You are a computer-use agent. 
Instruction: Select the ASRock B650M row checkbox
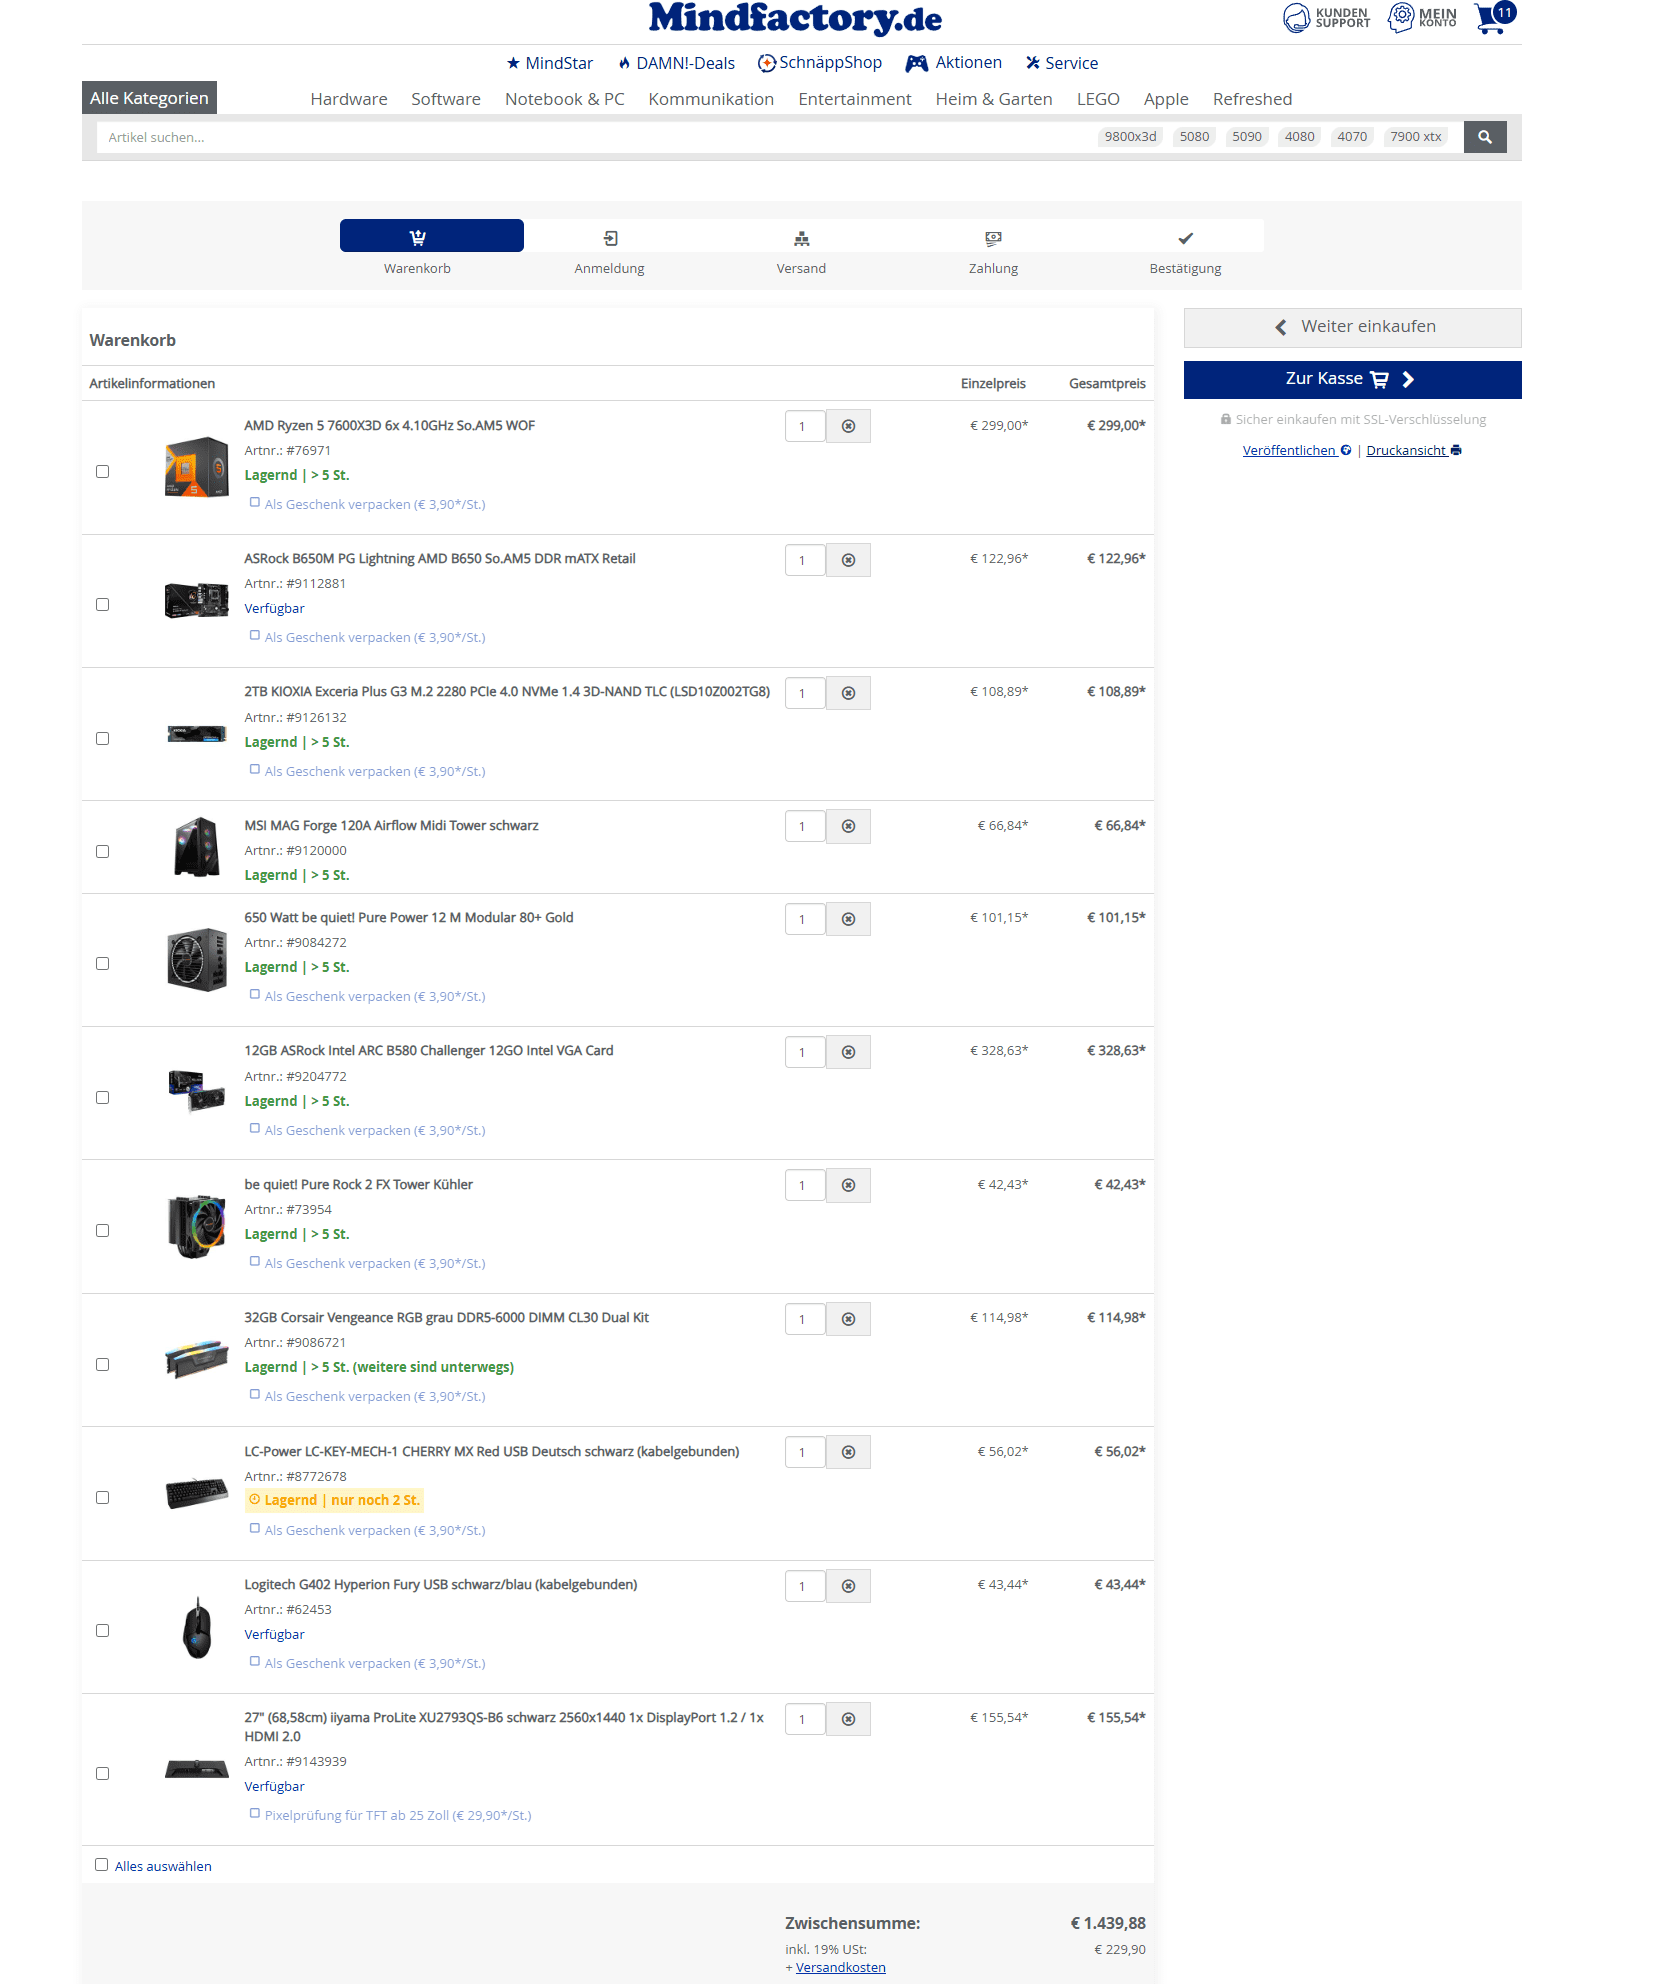(102, 605)
